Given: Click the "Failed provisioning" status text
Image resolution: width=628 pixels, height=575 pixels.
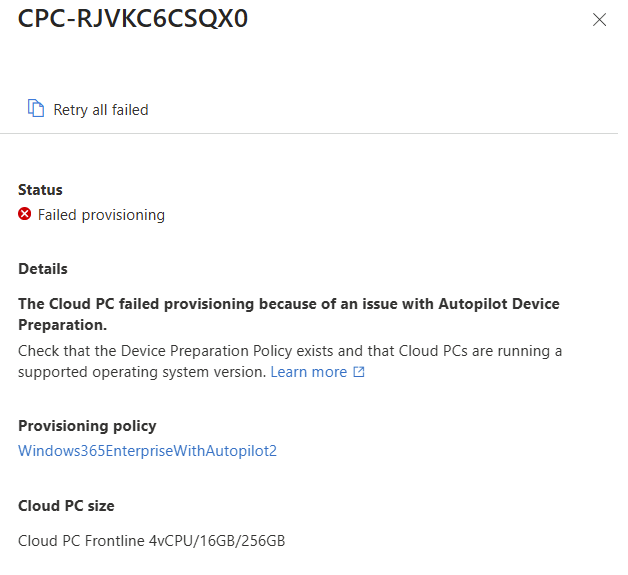Looking at the screenshot, I should [x=101, y=215].
